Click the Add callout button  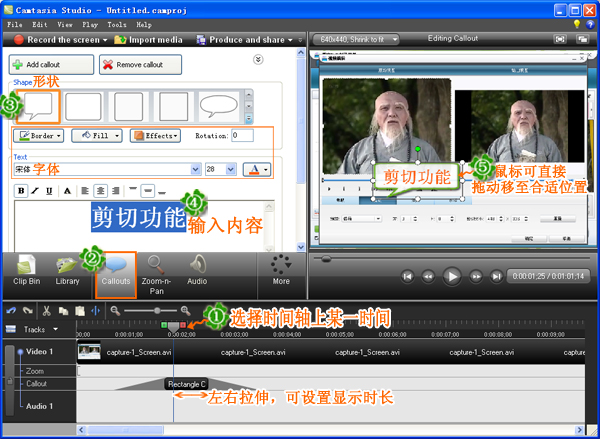[x=51, y=64]
